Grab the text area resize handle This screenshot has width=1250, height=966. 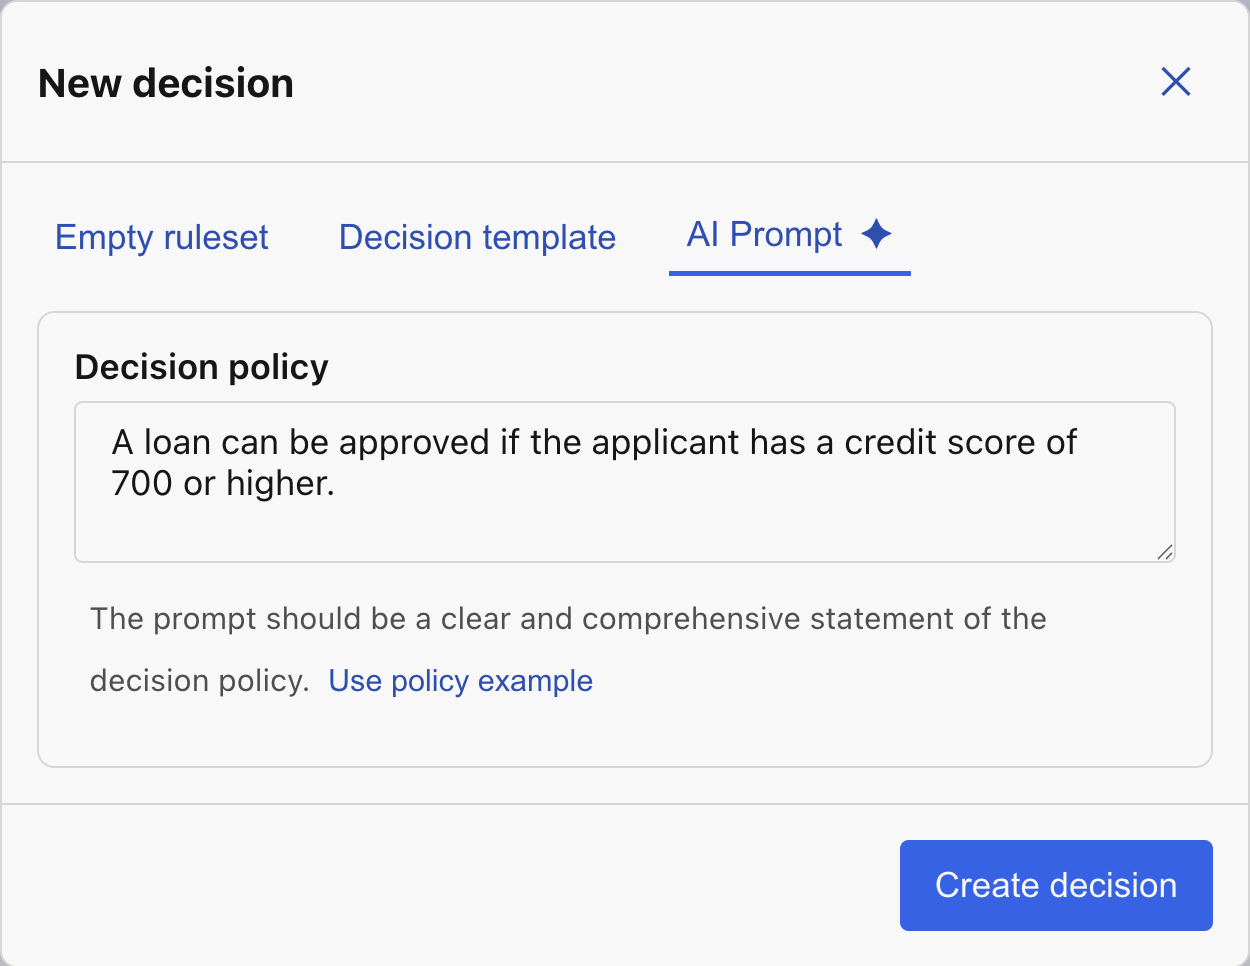[1165, 552]
